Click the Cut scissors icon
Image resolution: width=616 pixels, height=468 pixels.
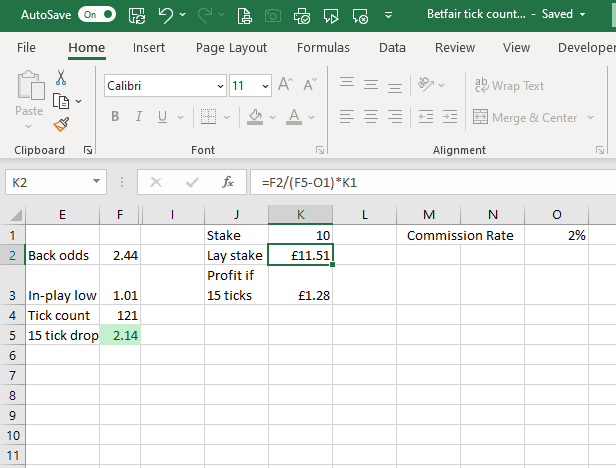(x=61, y=77)
